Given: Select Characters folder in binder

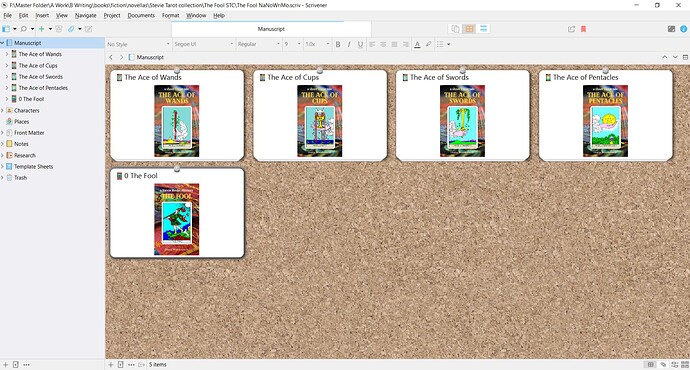Looking at the screenshot, I should 26,110.
